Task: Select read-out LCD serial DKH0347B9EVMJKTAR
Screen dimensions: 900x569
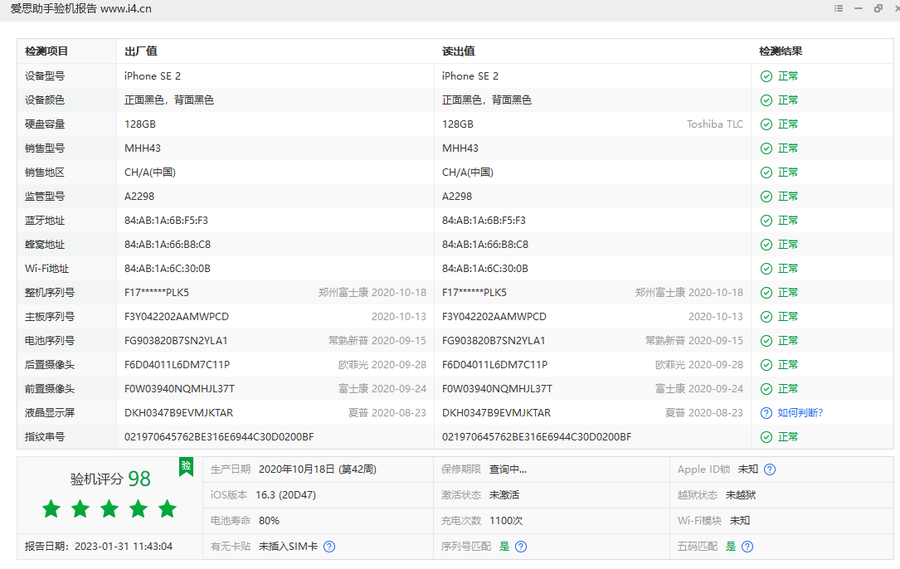Action: (496, 413)
